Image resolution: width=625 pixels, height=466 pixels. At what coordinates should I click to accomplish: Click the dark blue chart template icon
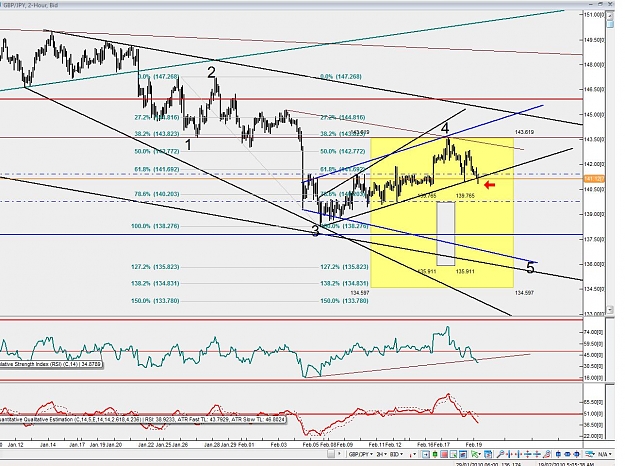463,454
